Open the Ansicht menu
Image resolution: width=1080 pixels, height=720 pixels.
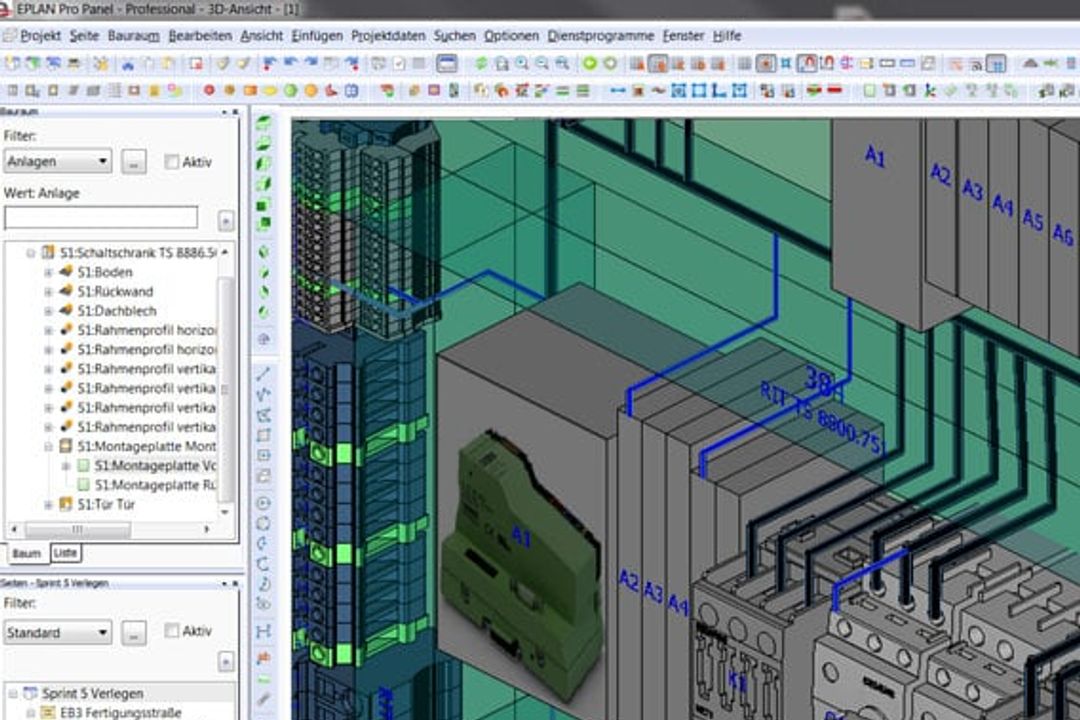pyautogui.click(x=261, y=35)
